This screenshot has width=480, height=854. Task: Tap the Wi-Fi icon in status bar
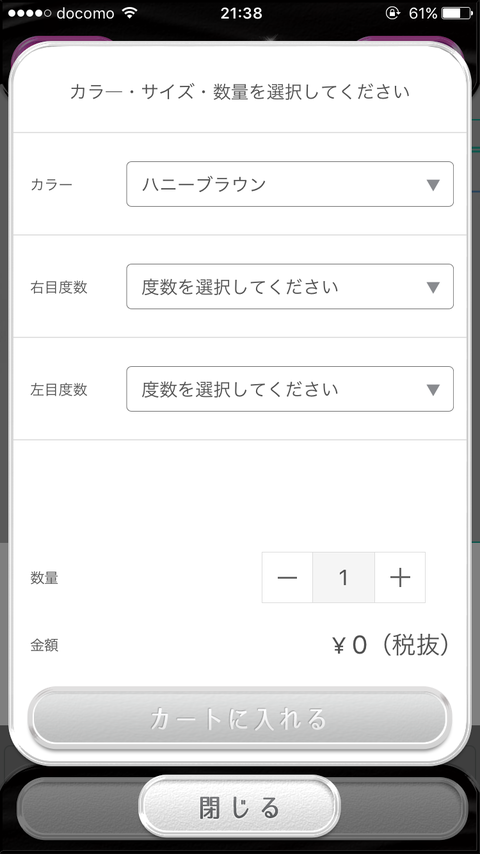[x=130, y=13]
